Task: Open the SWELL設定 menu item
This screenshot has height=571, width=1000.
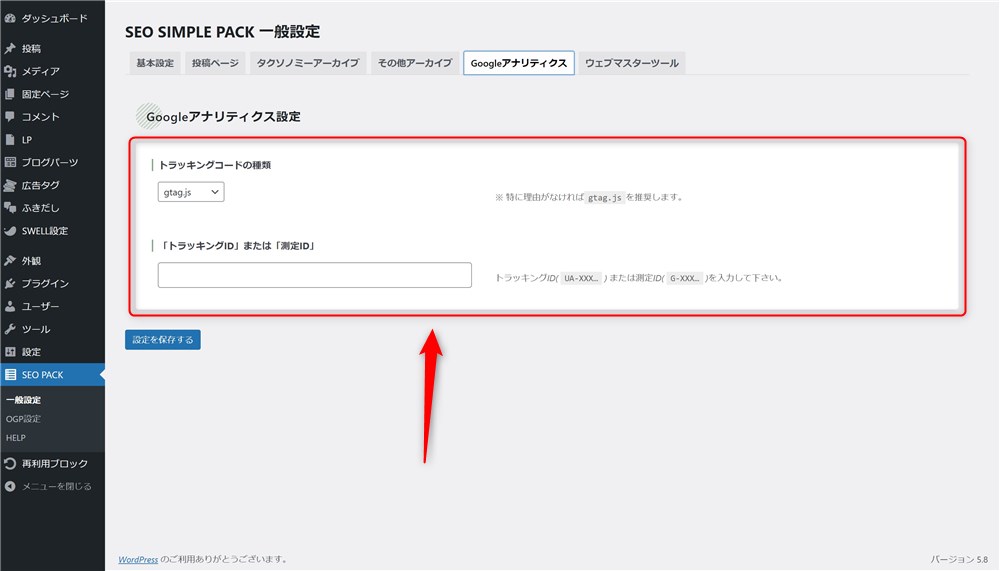Action: [52, 231]
